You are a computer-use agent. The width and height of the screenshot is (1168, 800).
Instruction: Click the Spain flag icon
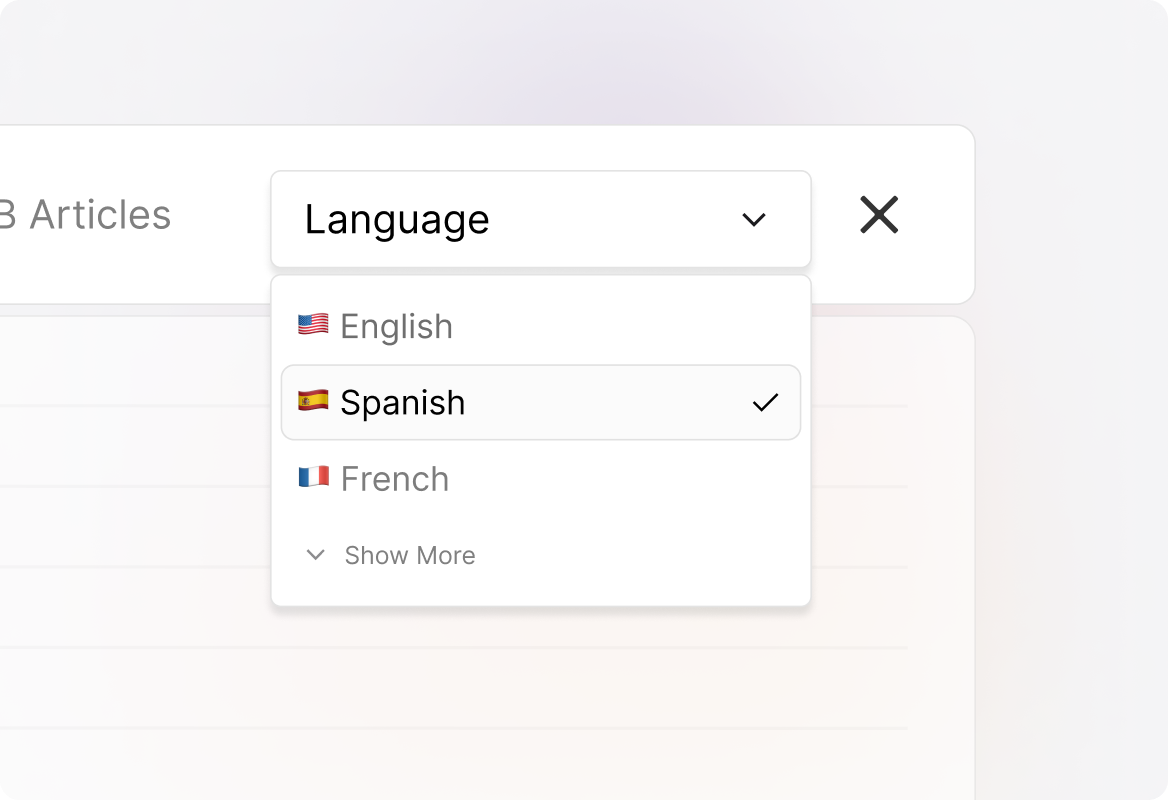click(x=313, y=402)
